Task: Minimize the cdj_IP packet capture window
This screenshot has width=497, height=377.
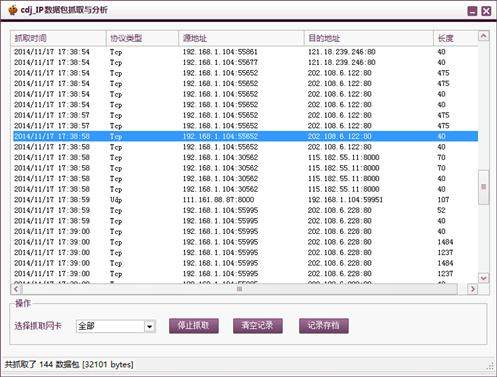Action: [472, 11]
